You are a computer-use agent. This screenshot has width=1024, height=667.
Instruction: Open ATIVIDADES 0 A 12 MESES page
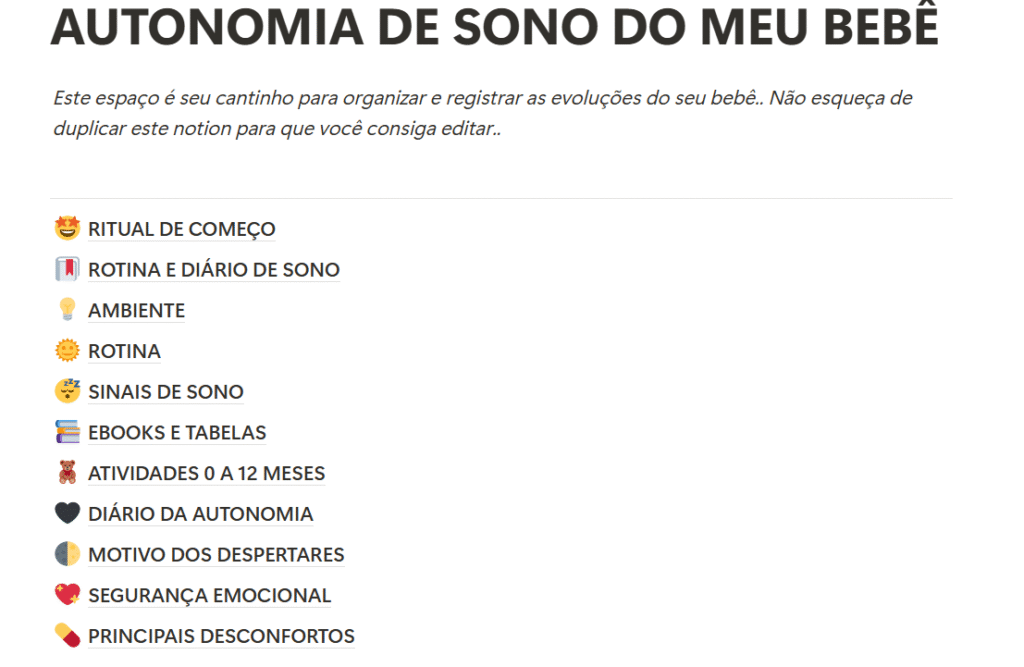coord(206,474)
